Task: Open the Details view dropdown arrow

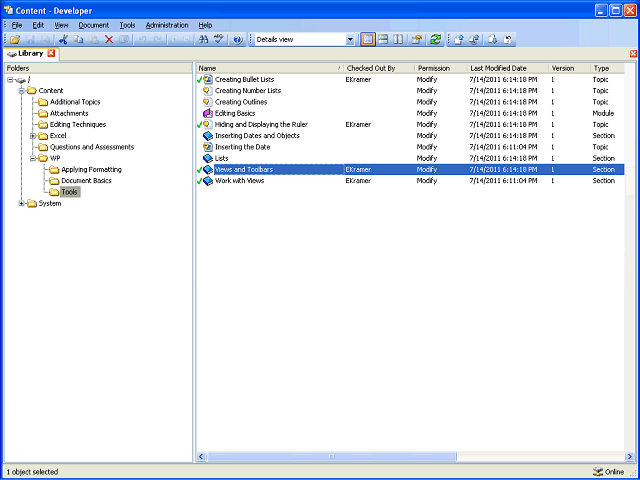Action: coord(350,40)
